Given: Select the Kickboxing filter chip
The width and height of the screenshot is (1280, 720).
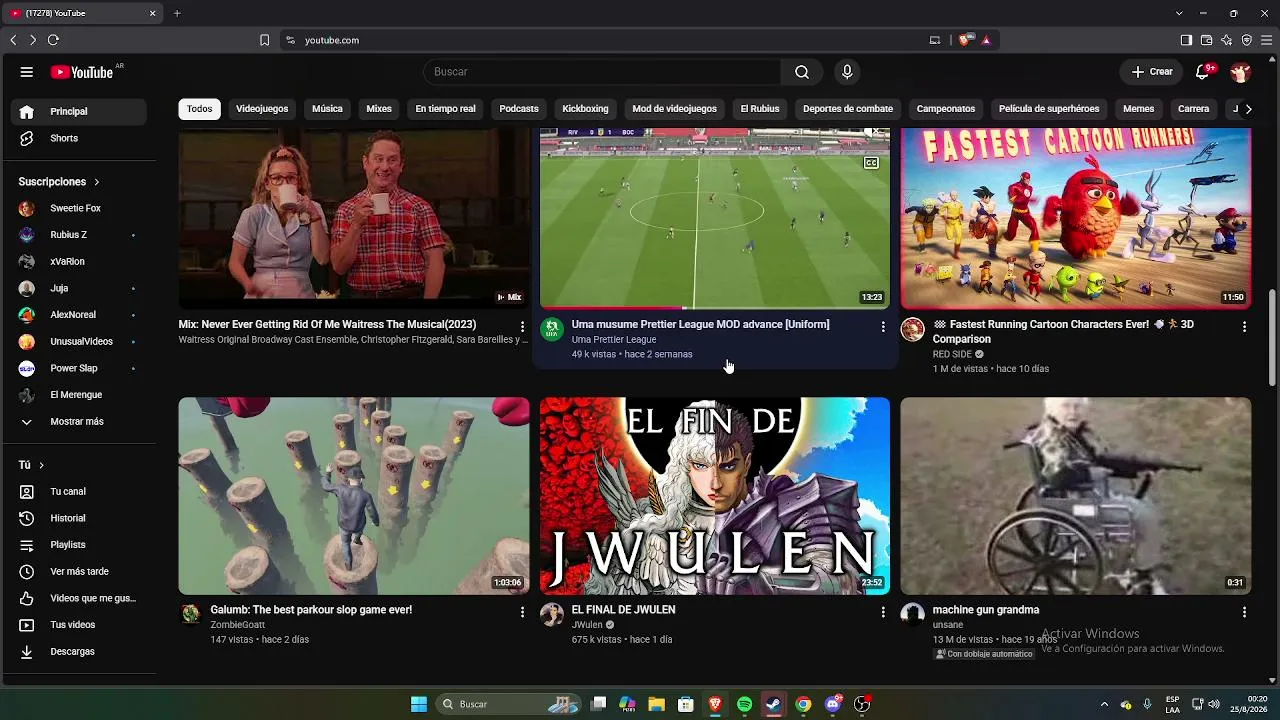Looking at the screenshot, I should [585, 109].
